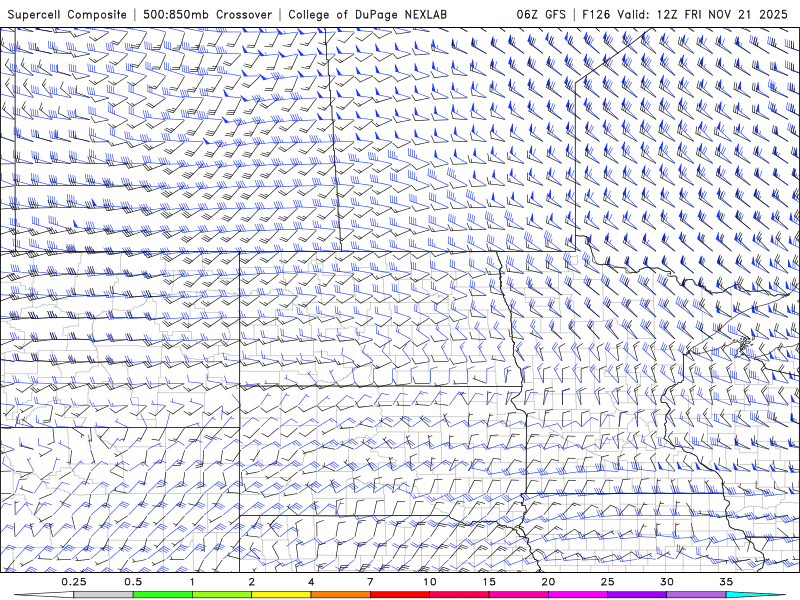Click the "06Z GFS" model run label
This screenshot has width=800, height=600.
541,15
